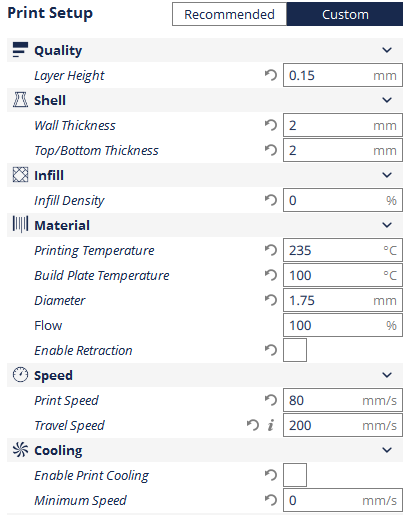This screenshot has width=405, height=515.
Task: Reset Layer Height to default value
Action: tap(271, 75)
